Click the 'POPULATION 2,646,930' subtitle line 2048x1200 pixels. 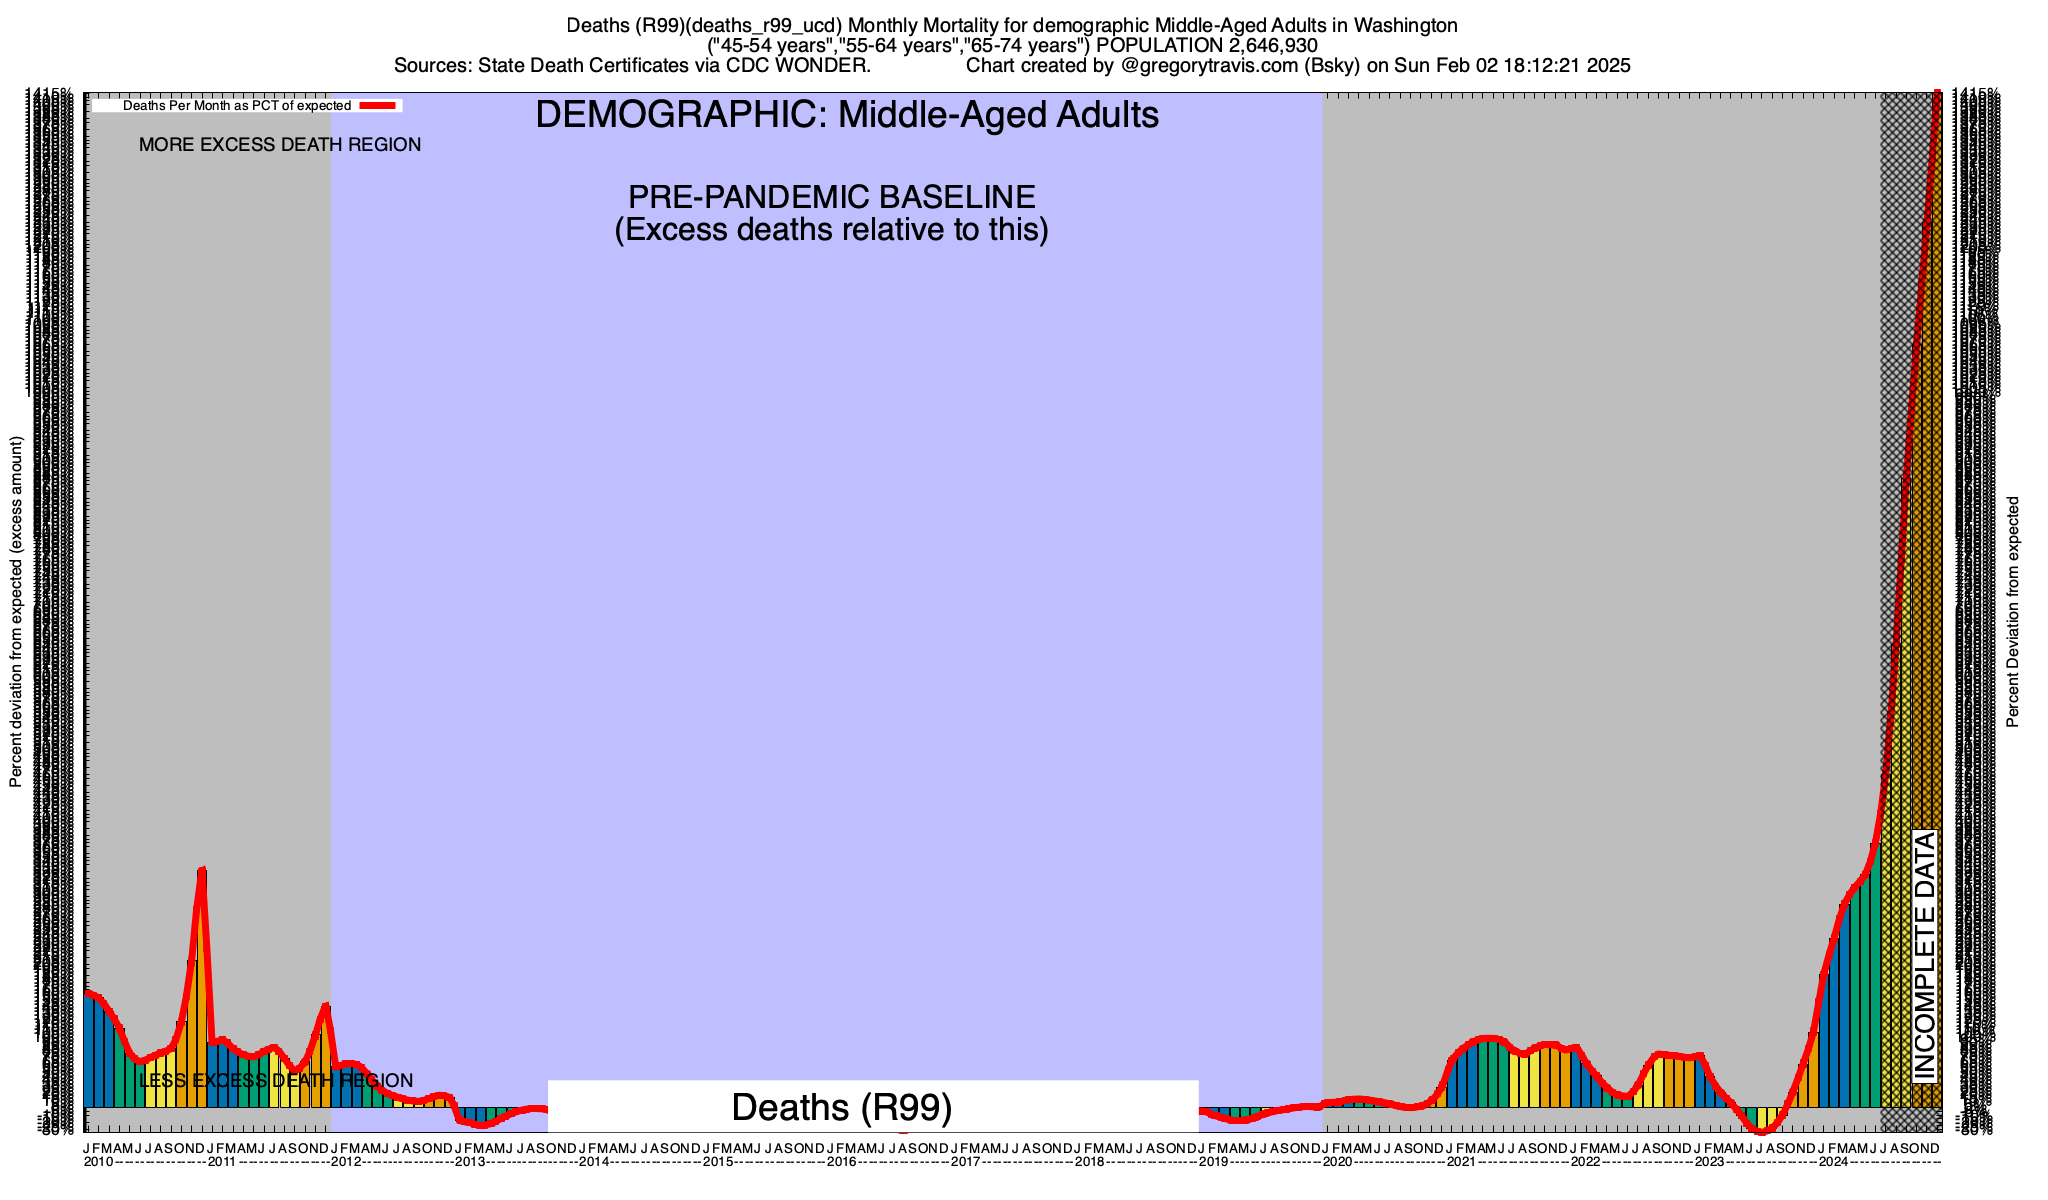(x=1012, y=46)
